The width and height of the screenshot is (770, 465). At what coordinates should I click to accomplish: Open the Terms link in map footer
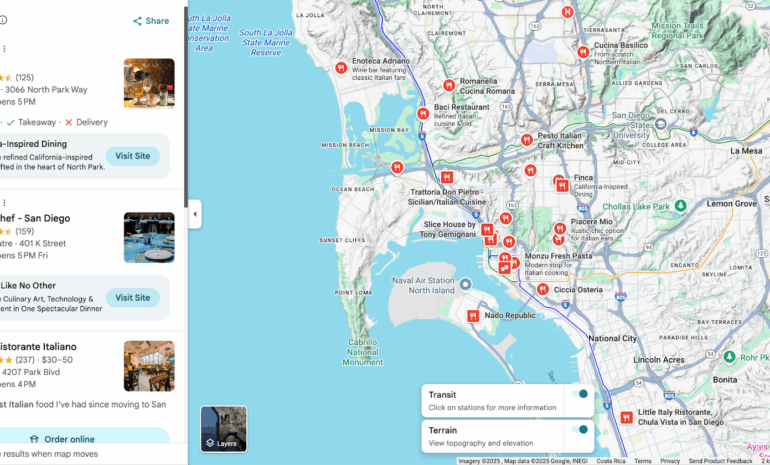(643, 461)
